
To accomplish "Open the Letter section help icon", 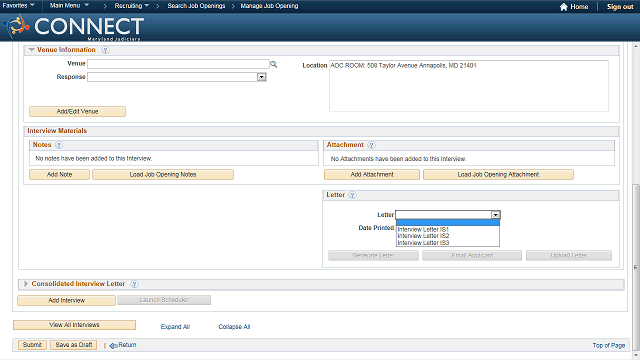I will pos(353,195).
